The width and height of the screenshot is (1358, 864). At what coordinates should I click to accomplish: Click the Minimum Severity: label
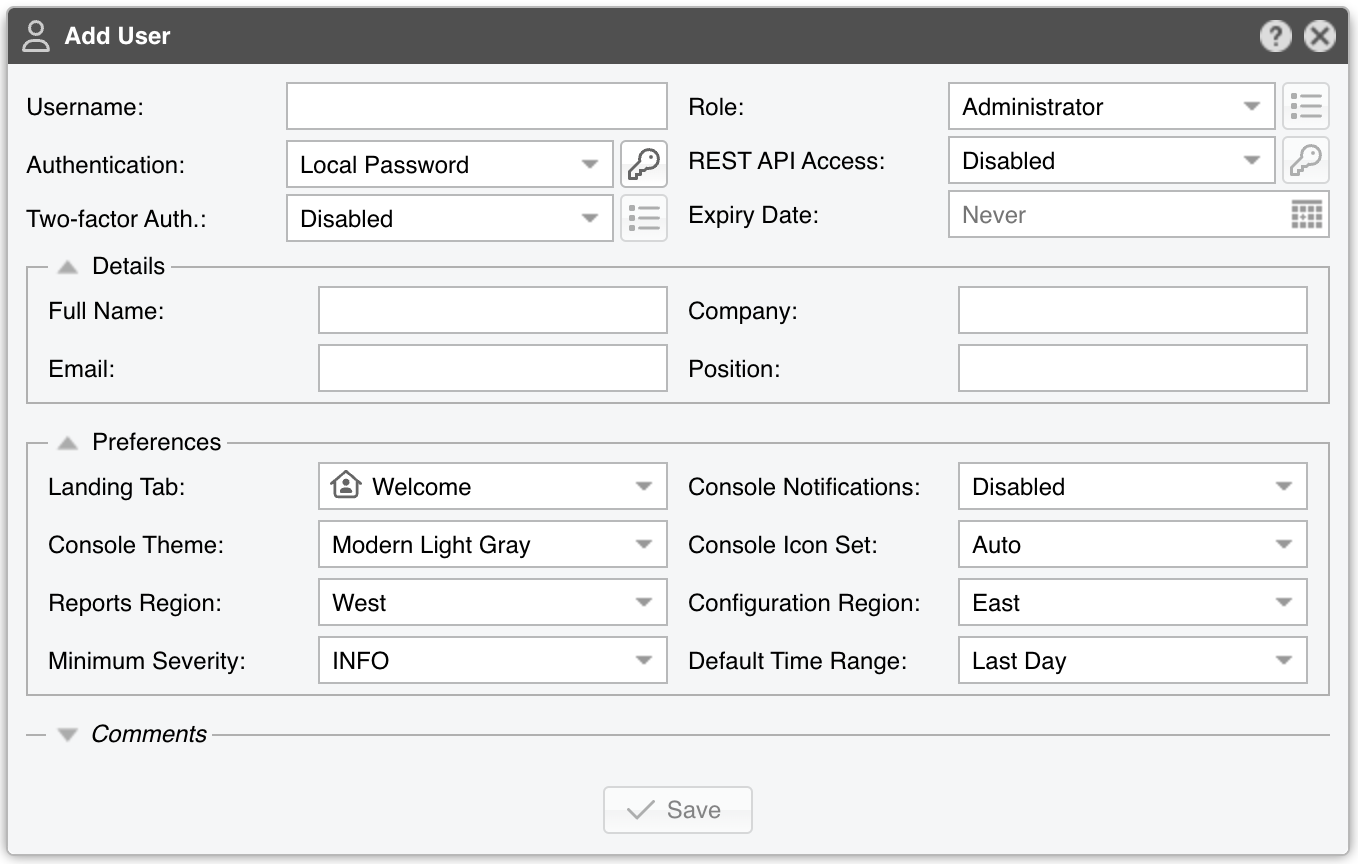(147, 661)
